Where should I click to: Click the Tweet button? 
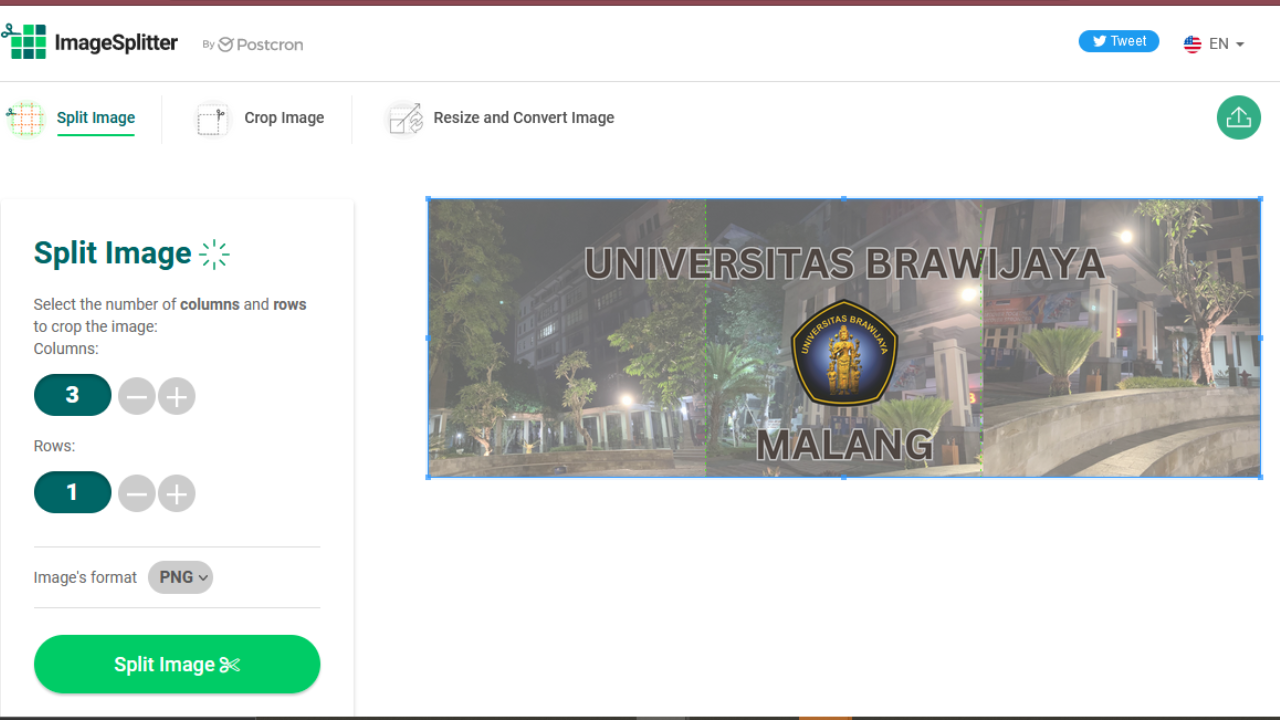click(1118, 41)
